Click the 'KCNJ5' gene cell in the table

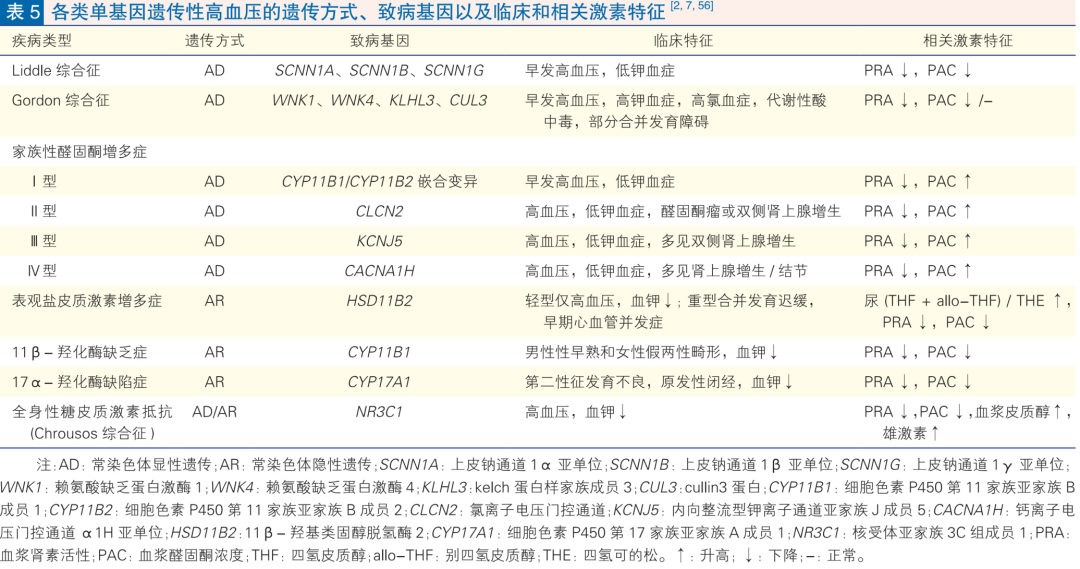point(380,241)
